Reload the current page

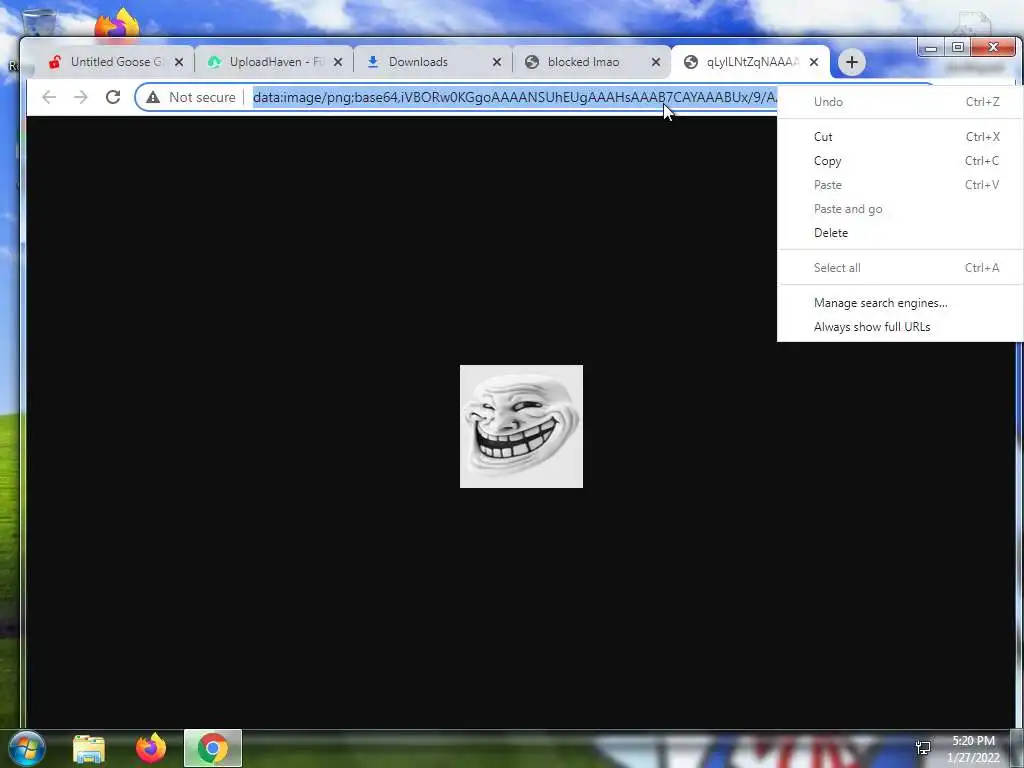click(x=113, y=97)
